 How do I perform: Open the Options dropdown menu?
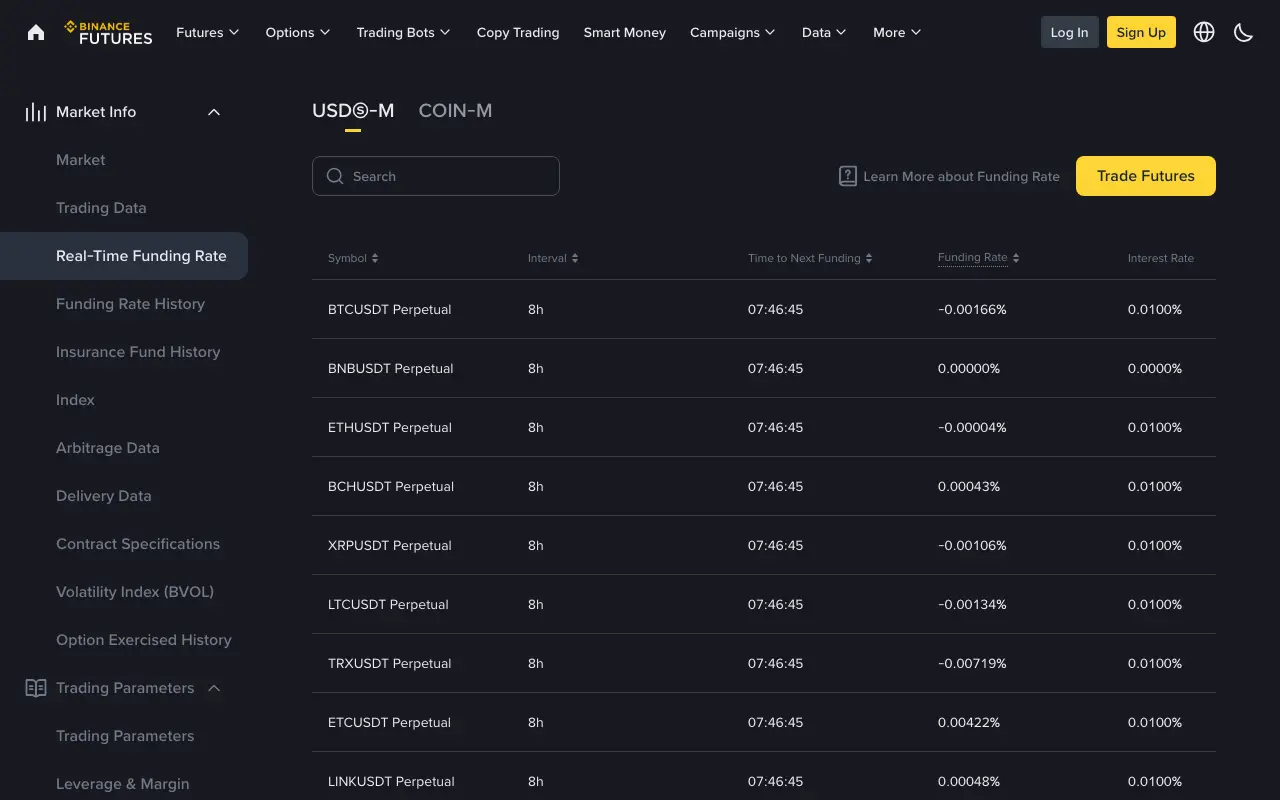[x=298, y=32]
